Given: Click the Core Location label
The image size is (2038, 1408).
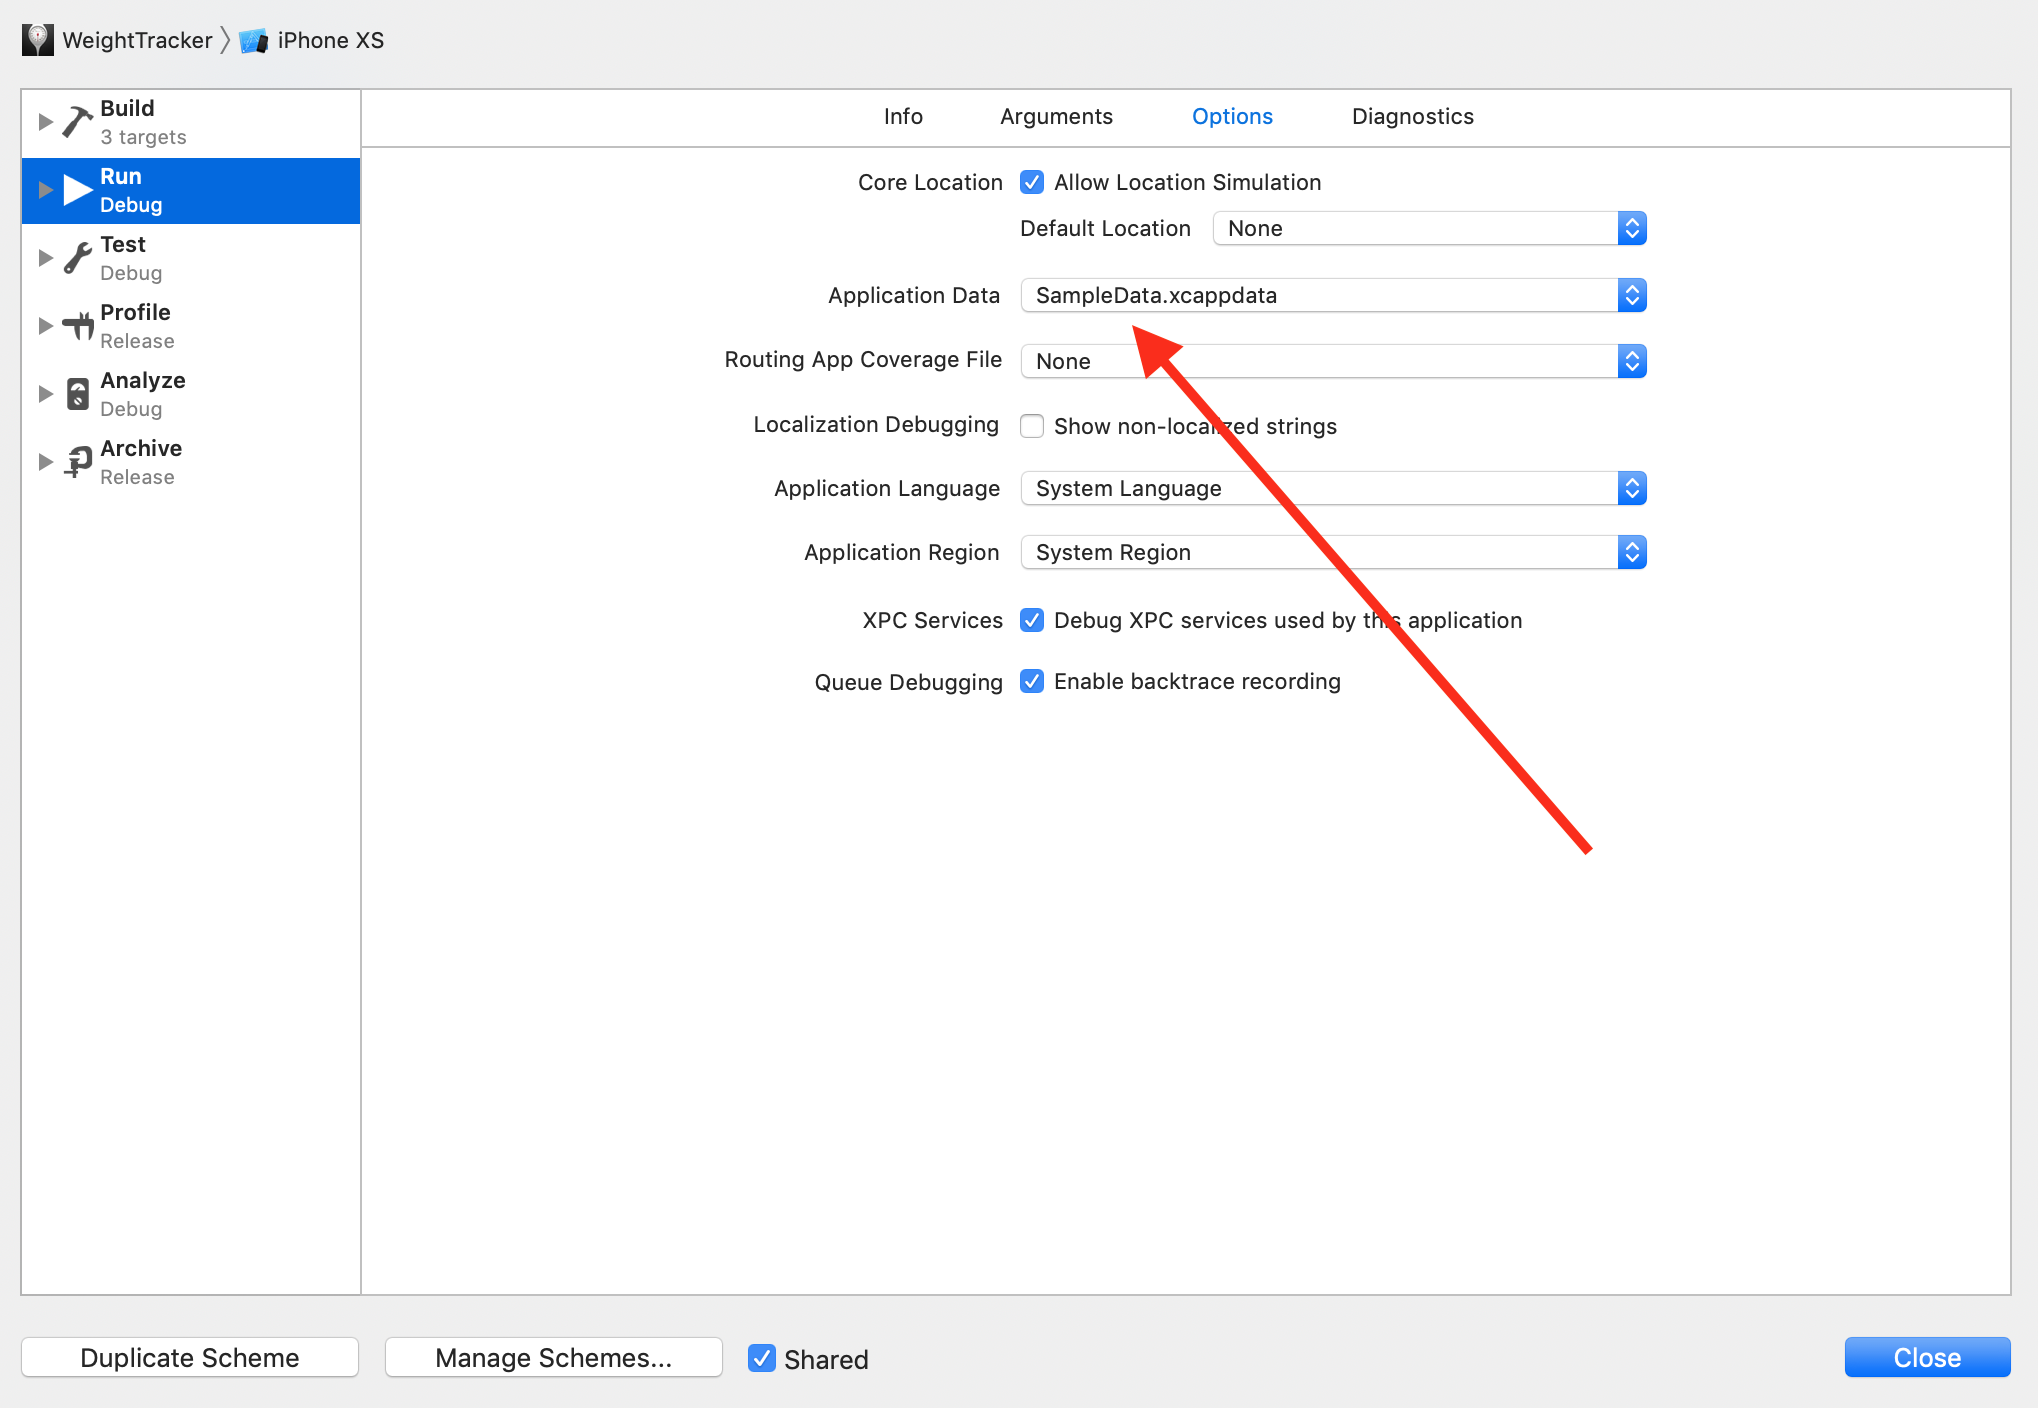Looking at the screenshot, I should (930, 182).
